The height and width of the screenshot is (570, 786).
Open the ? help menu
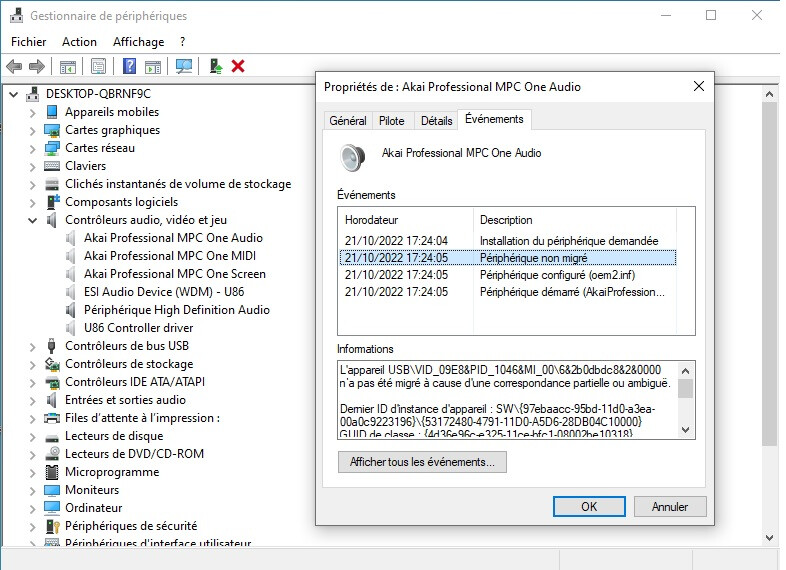click(182, 42)
